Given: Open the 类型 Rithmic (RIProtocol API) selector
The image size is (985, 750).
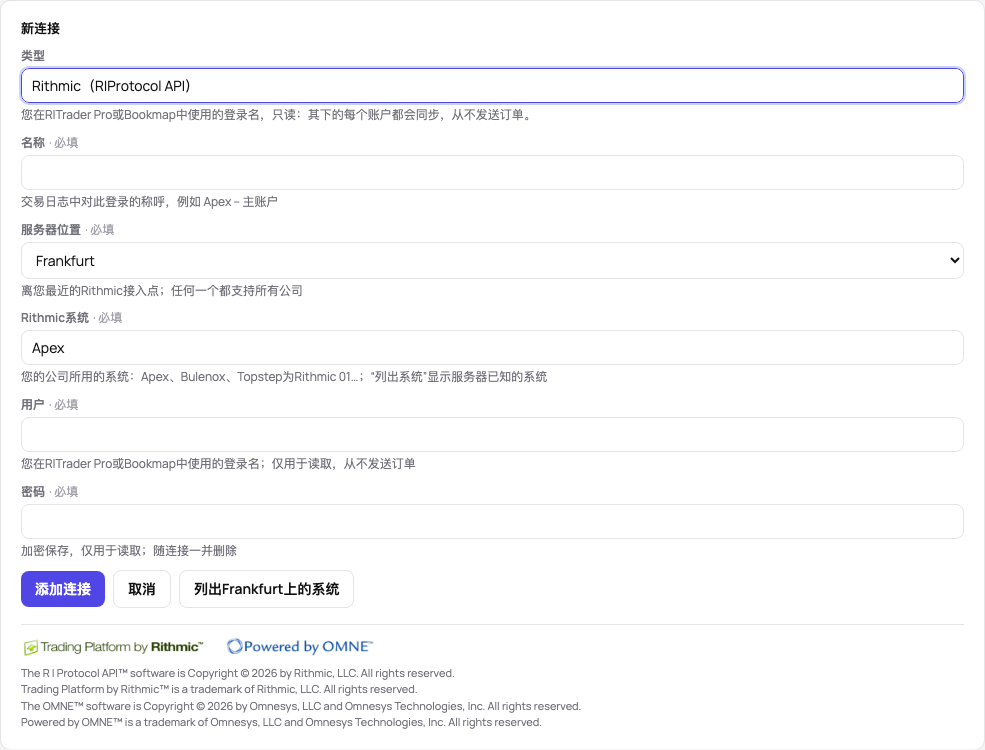Looking at the screenshot, I should click(x=492, y=85).
